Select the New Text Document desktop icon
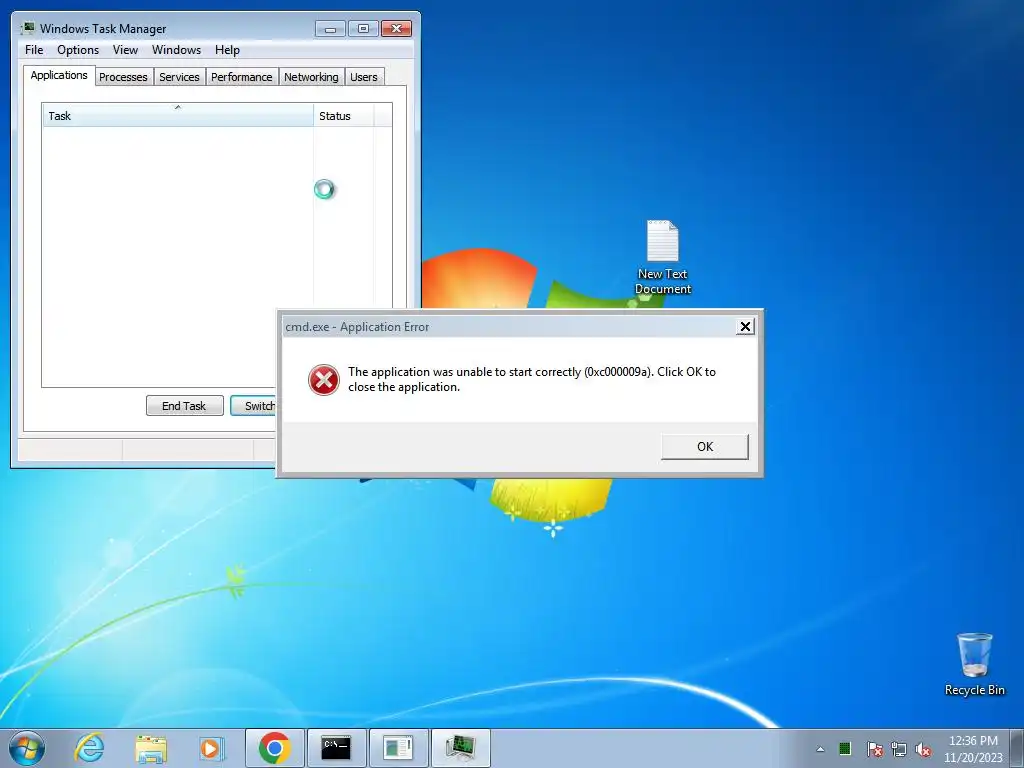Screen dimensions: 1024x768 [x=662, y=257]
